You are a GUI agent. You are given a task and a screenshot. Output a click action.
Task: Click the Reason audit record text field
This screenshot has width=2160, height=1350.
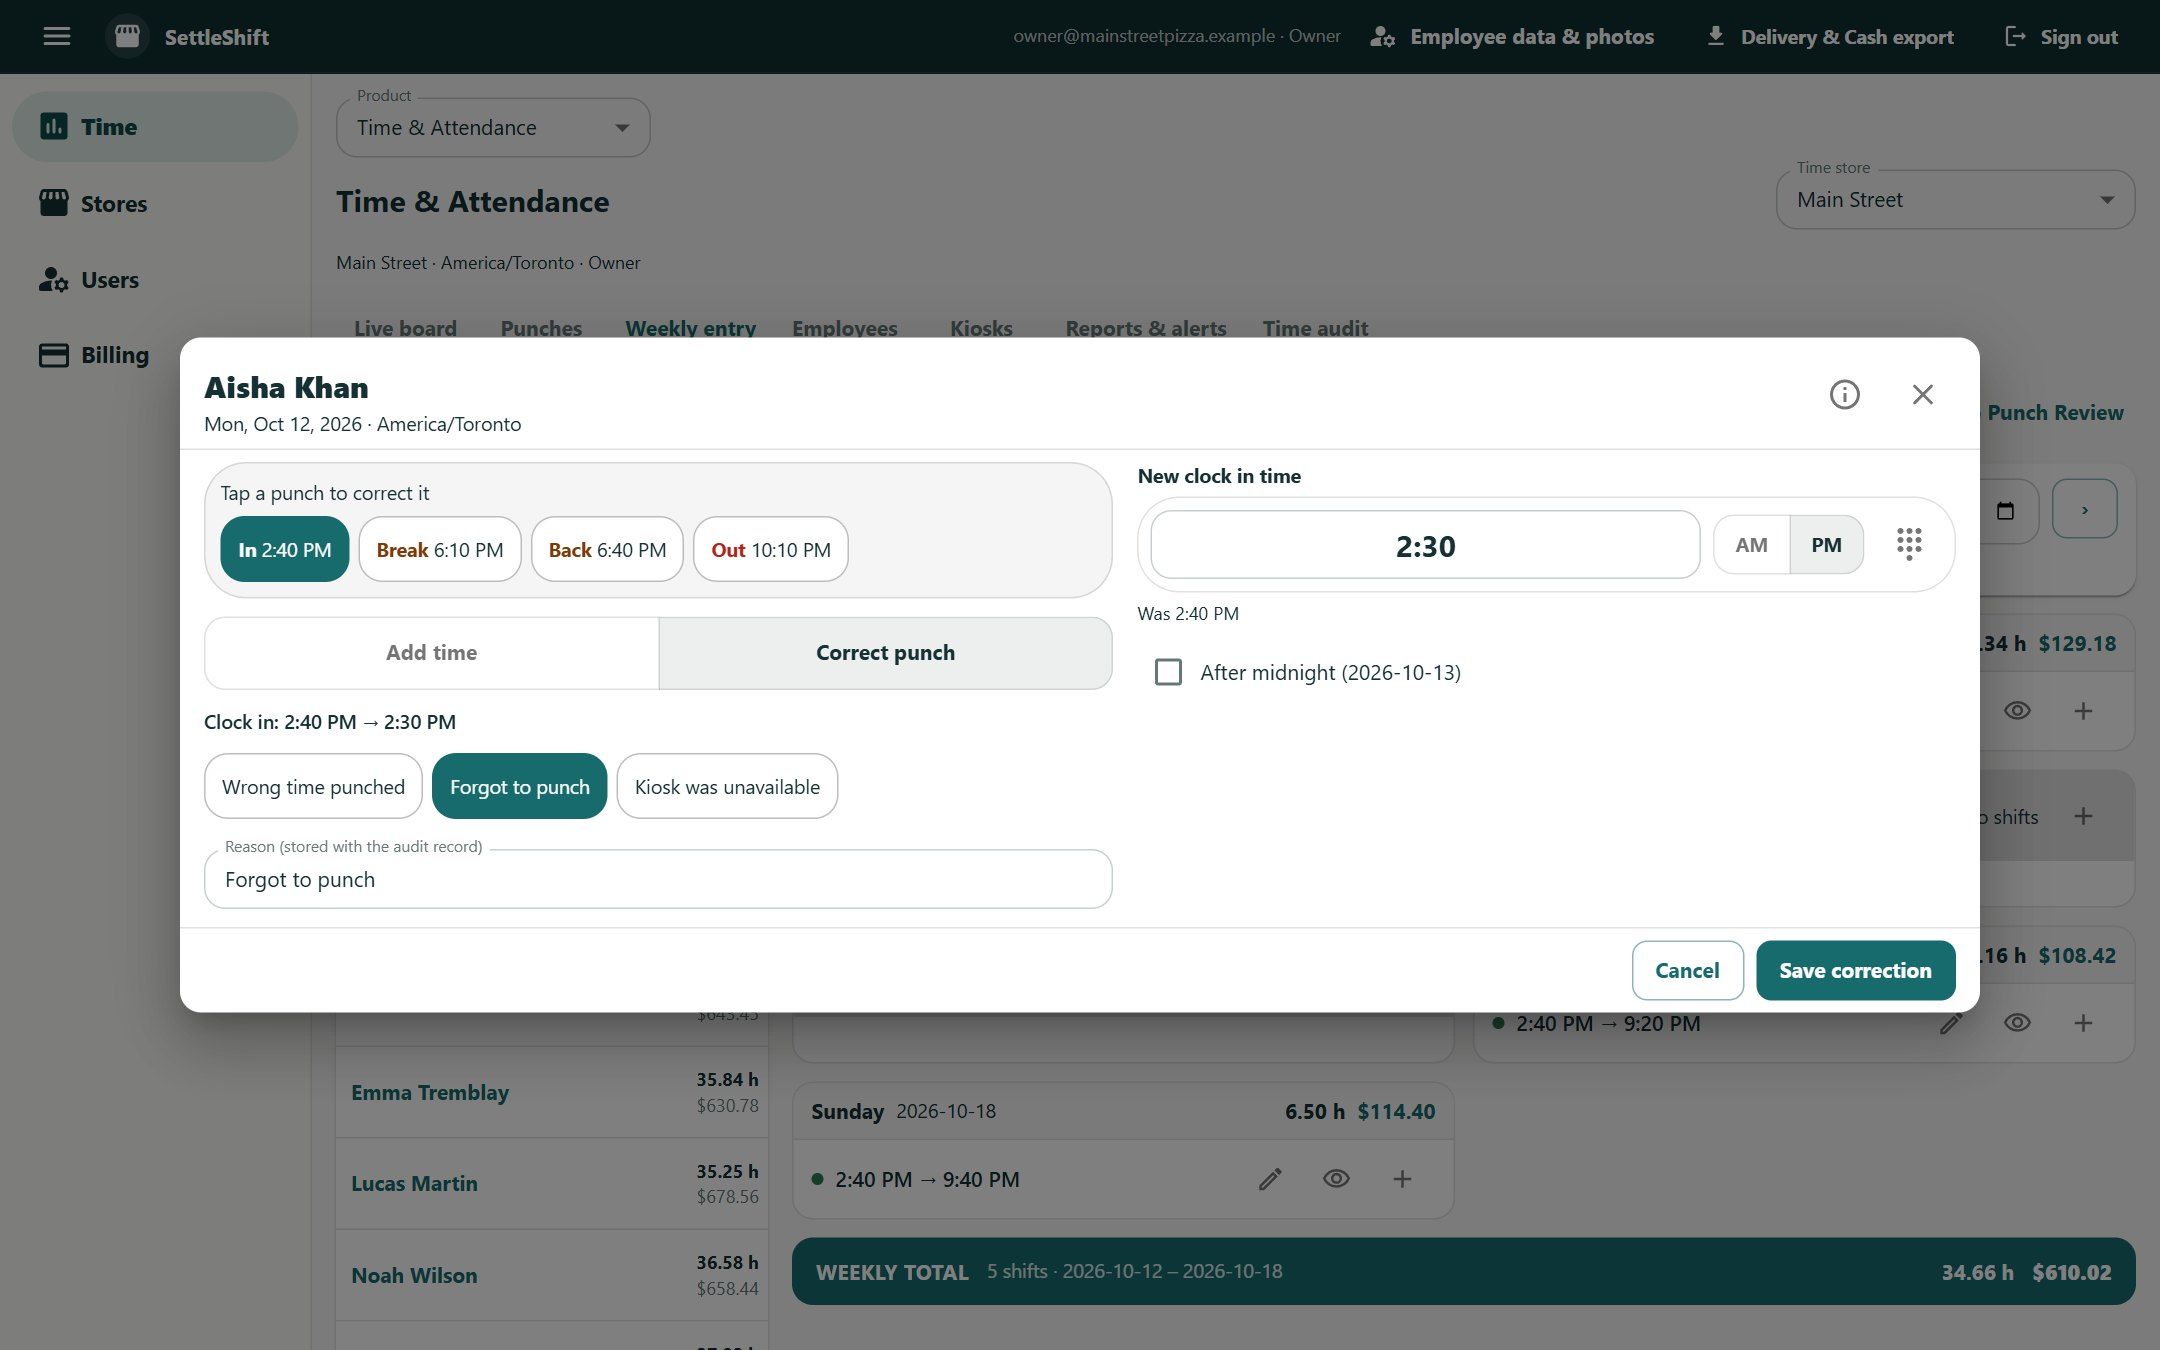658,879
